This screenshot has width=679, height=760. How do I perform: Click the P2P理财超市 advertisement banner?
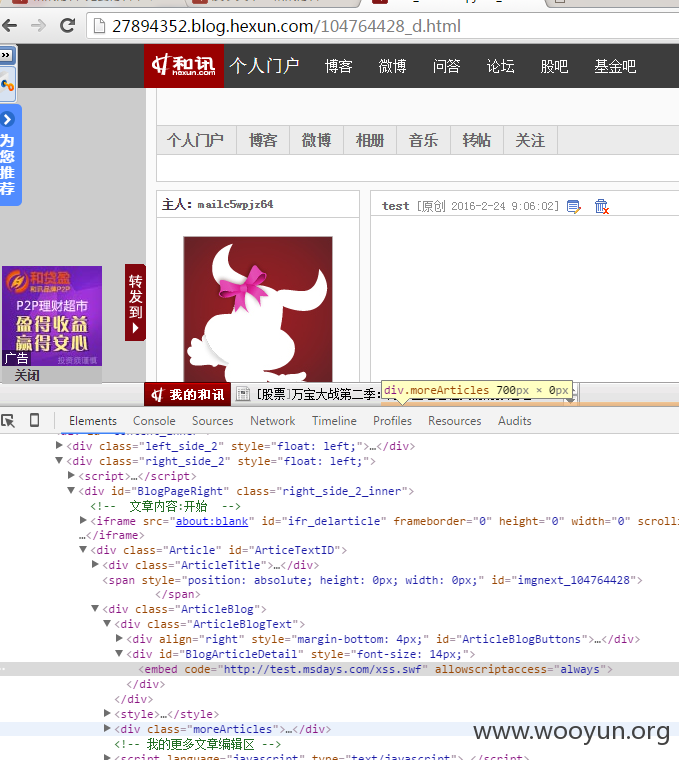(x=52, y=316)
